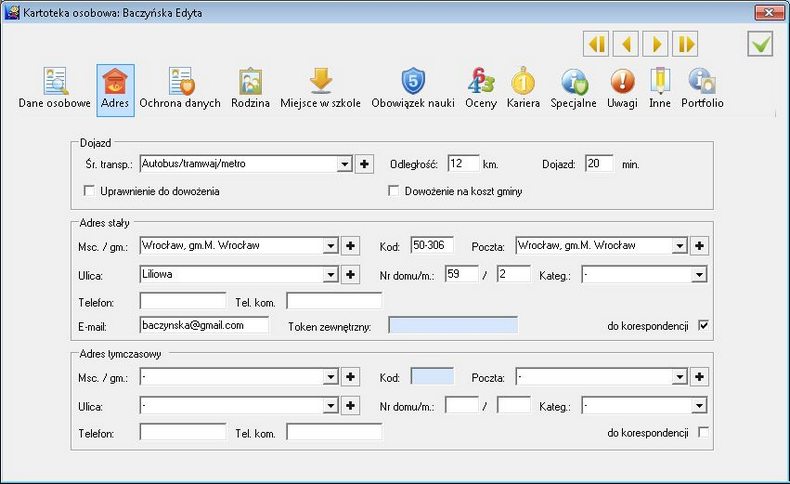Go to next record arrow

point(655,44)
